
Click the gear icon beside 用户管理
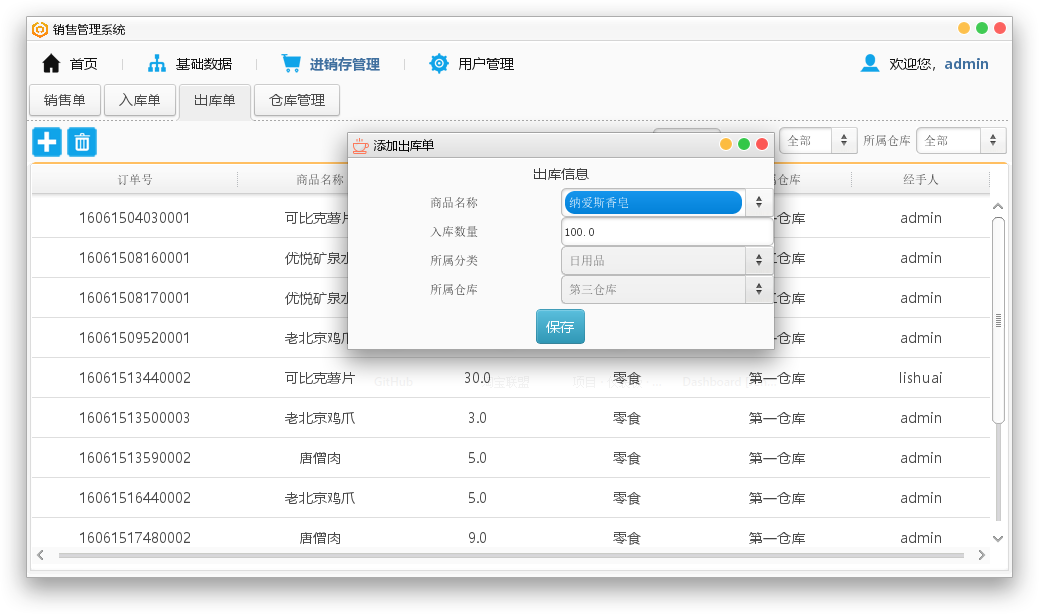click(x=439, y=64)
